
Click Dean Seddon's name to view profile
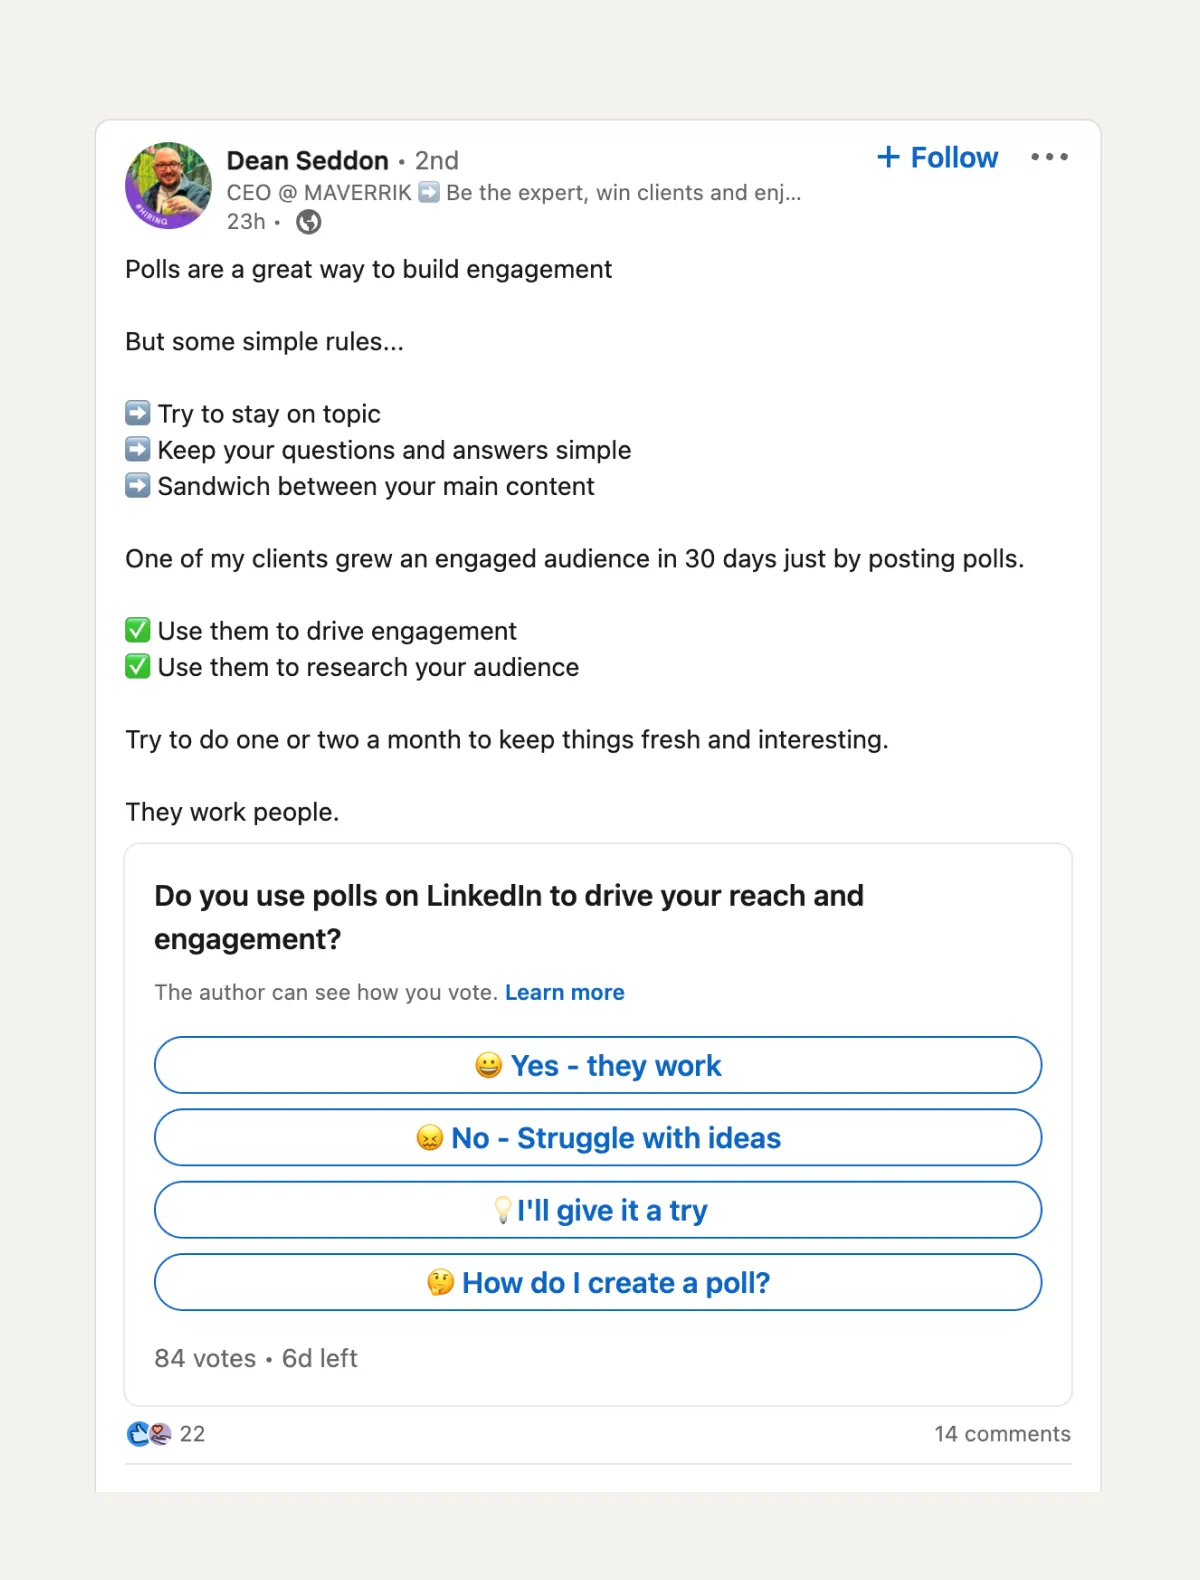pos(307,160)
